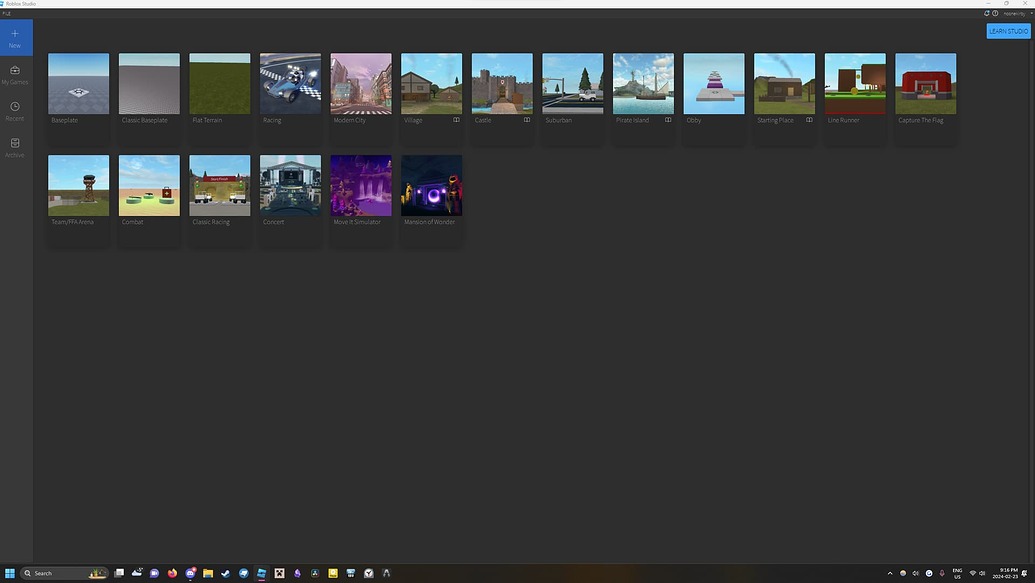Select the Combat template thumbnail
Image resolution: width=1035 pixels, height=583 pixels.
click(x=149, y=186)
